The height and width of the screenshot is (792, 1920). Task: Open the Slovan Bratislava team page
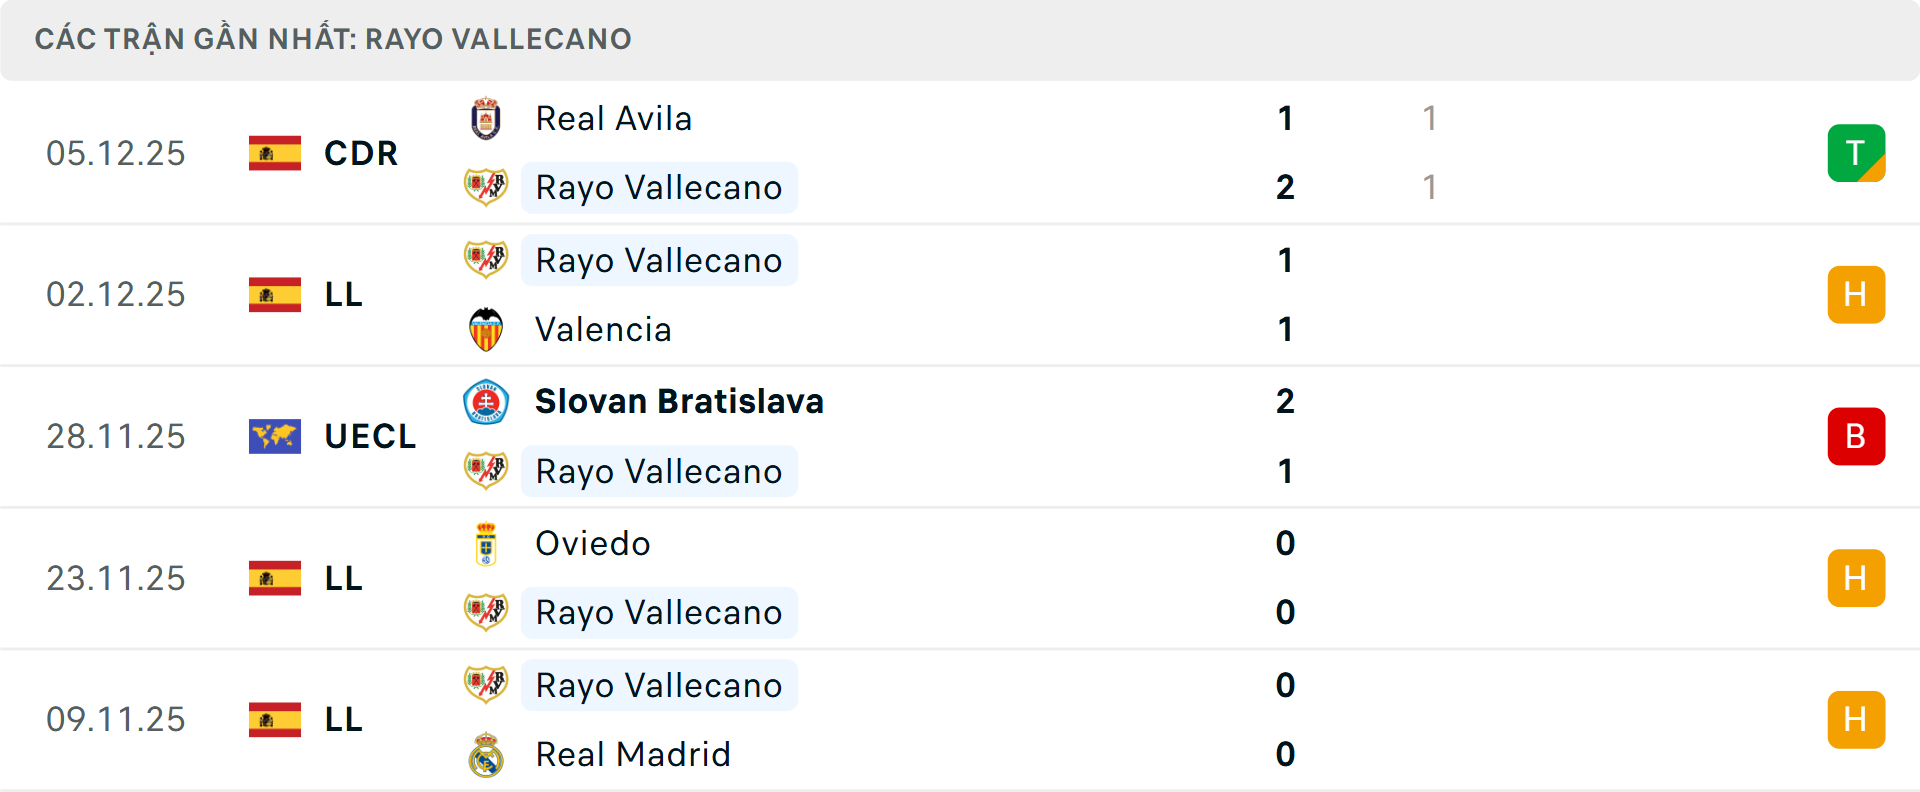pyautogui.click(x=679, y=401)
